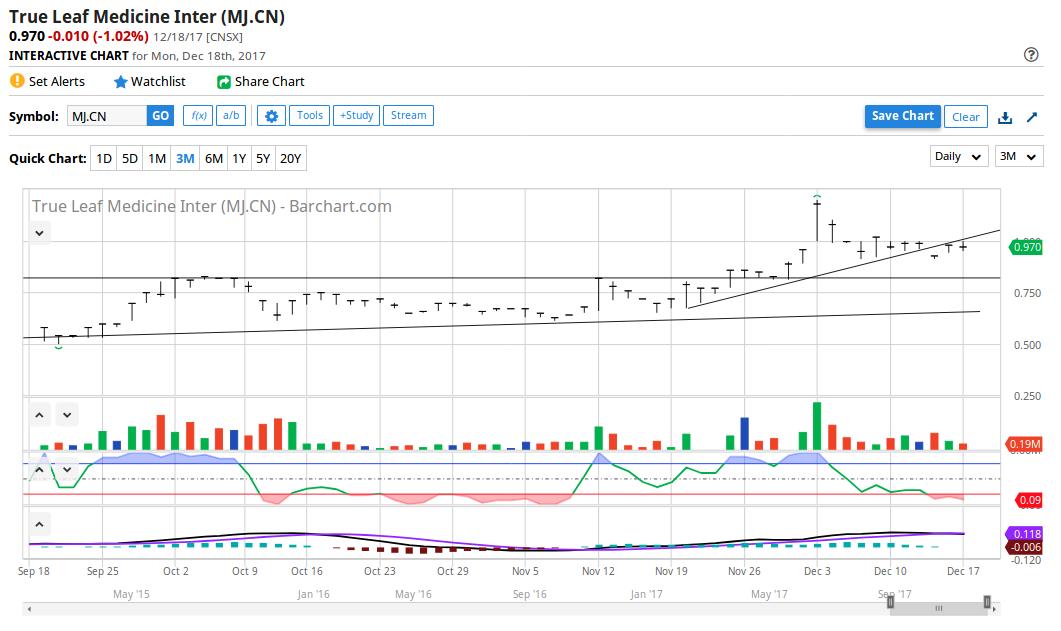Select 20Y quick chart
Image resolution: width=1061 pixels, height=631 pixels.
[x=290, y=158]
